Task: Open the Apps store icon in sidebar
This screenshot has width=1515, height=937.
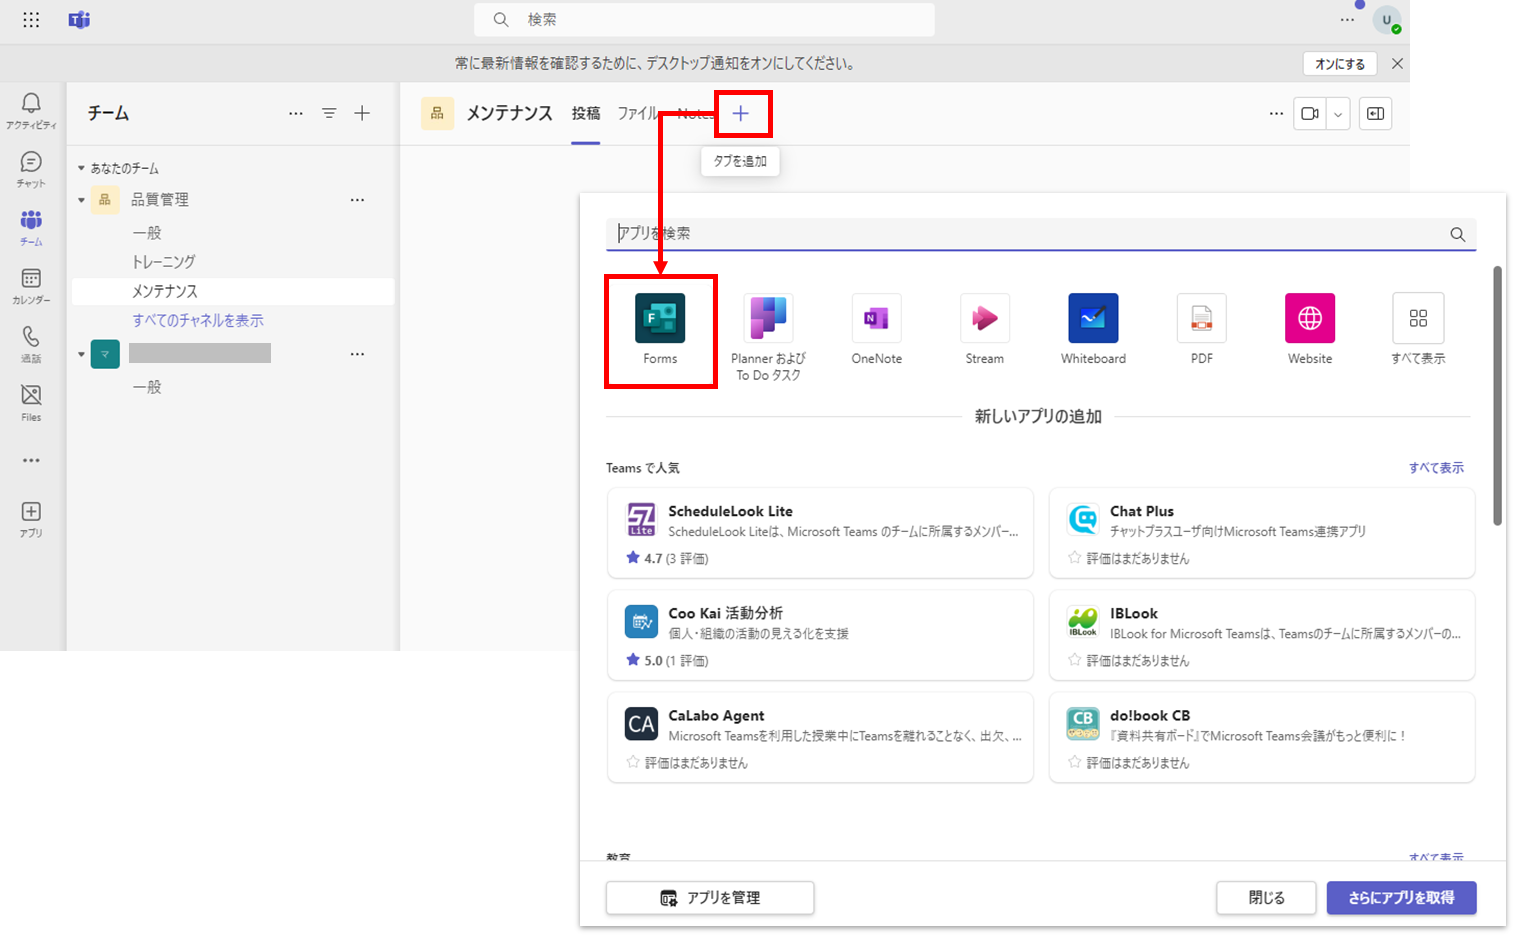Action: [31, 519]
